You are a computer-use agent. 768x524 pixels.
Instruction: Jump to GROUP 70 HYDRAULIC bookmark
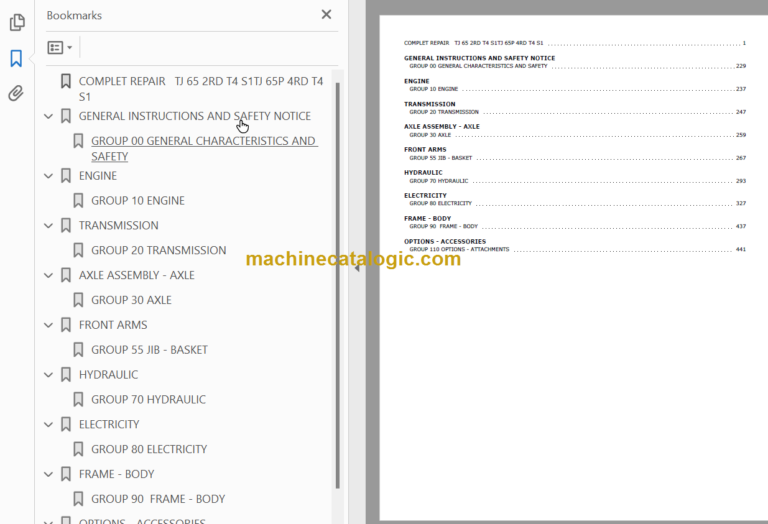pyautogui.click(x=148, y=400)
